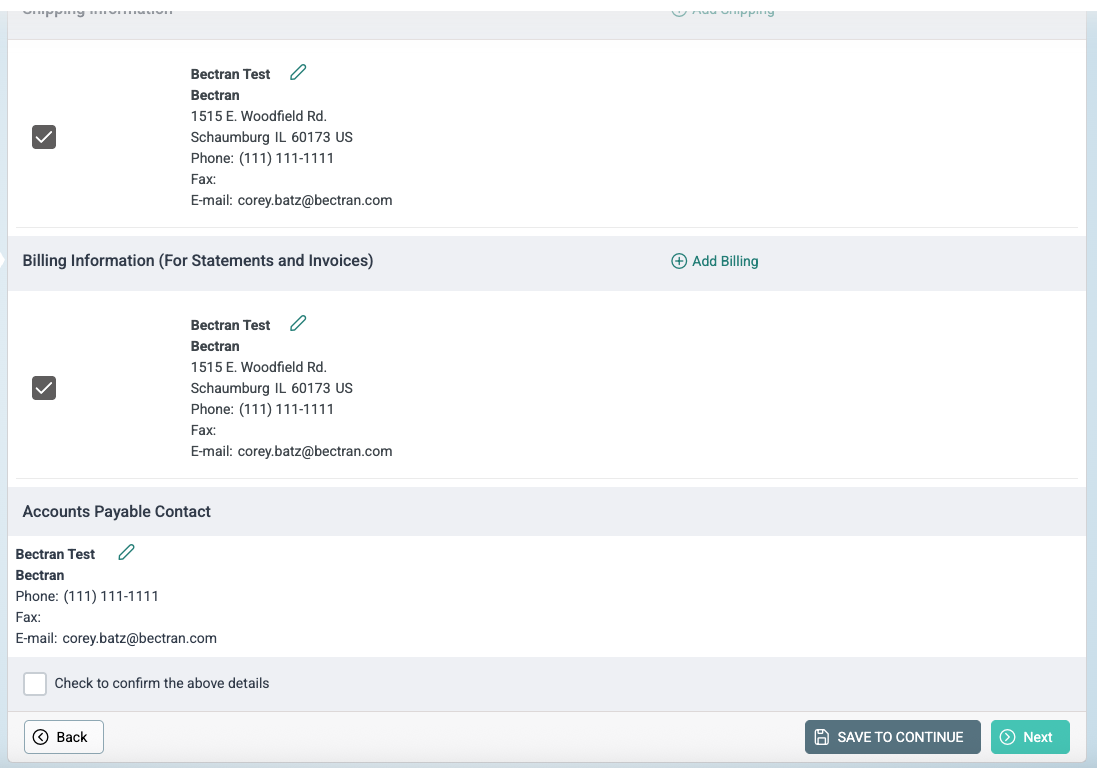Click Bectran Test name under Accounts Payable
1097x768 pixels.
click(55, 554)
